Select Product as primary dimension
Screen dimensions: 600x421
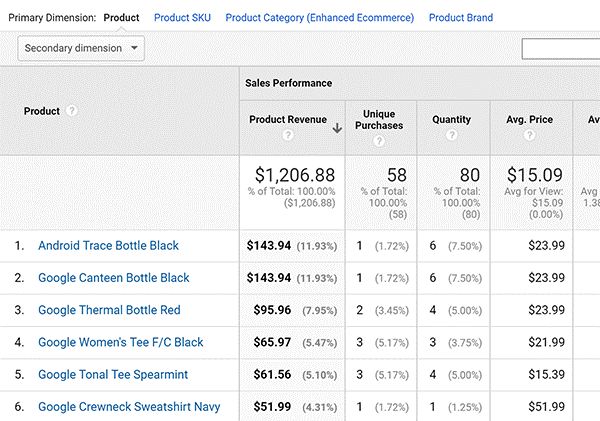121,18
